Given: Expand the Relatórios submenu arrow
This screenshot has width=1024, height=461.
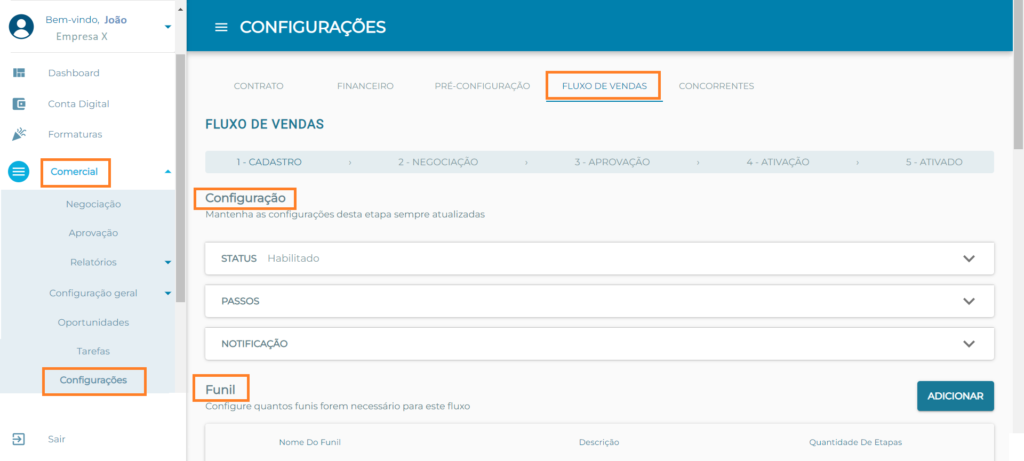Looking at the screenshot, I should 168,262.
